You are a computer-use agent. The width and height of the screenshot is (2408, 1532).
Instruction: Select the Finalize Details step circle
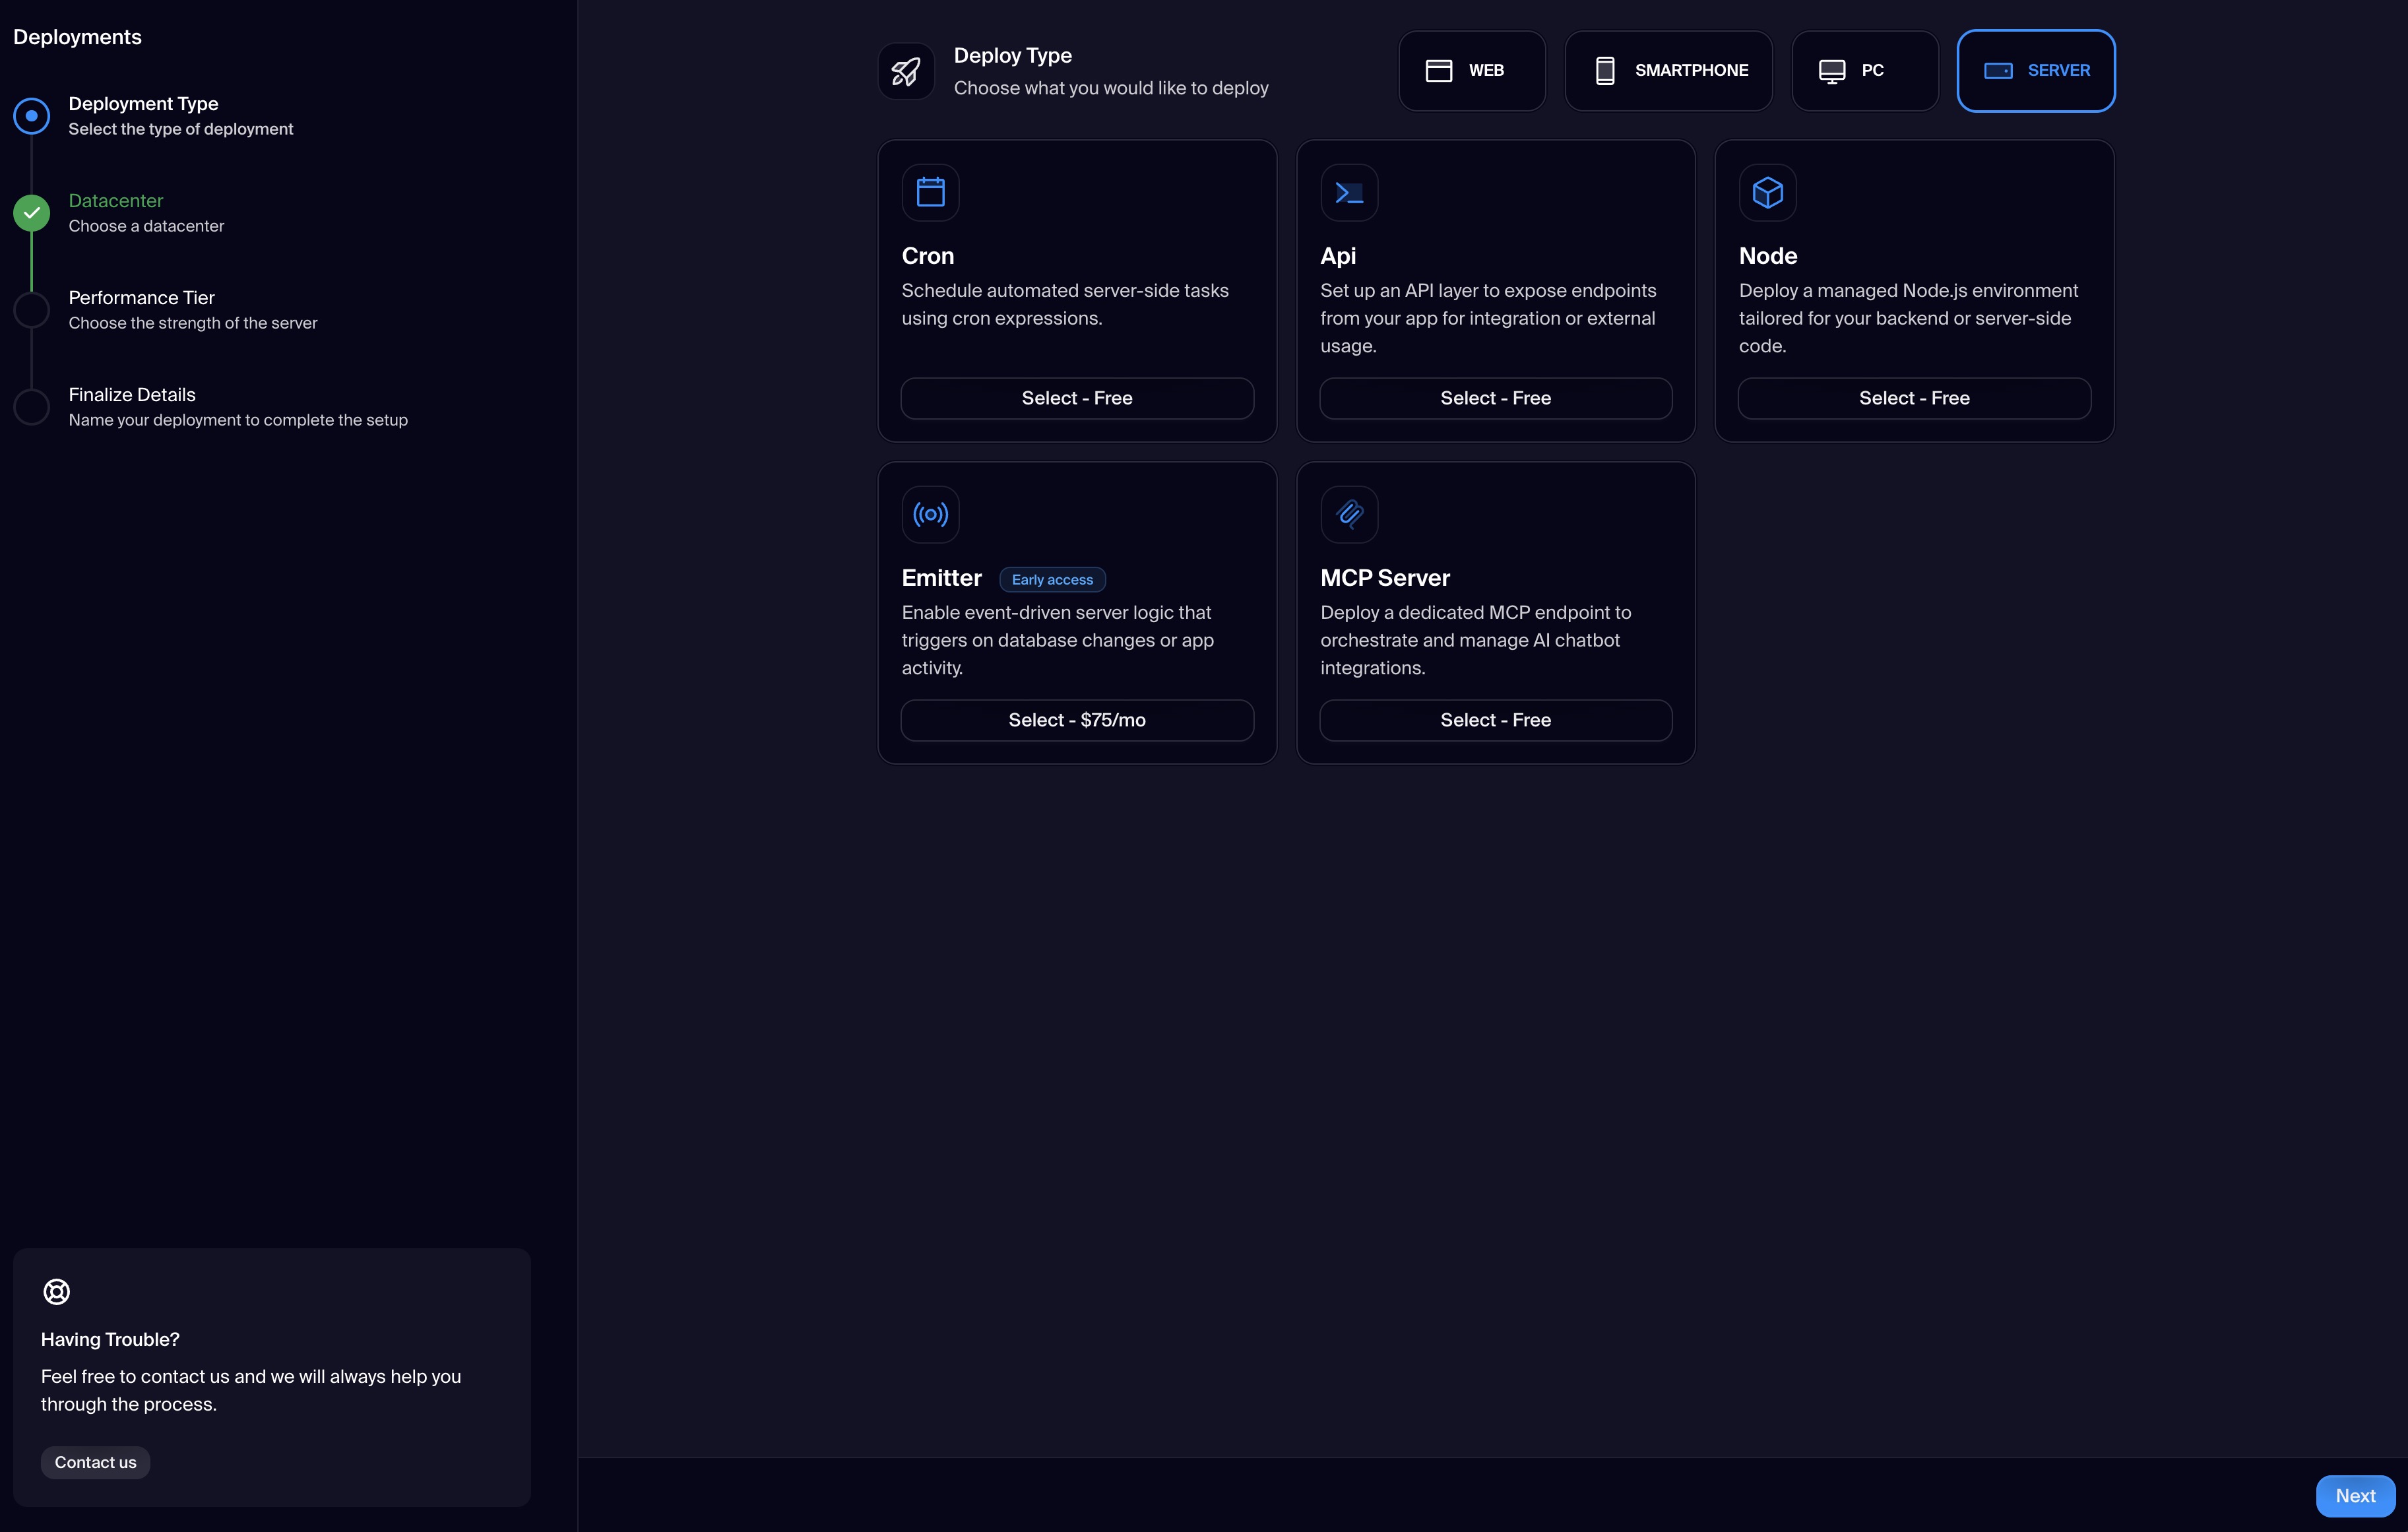pyautogui.click(x=32, y=407)
